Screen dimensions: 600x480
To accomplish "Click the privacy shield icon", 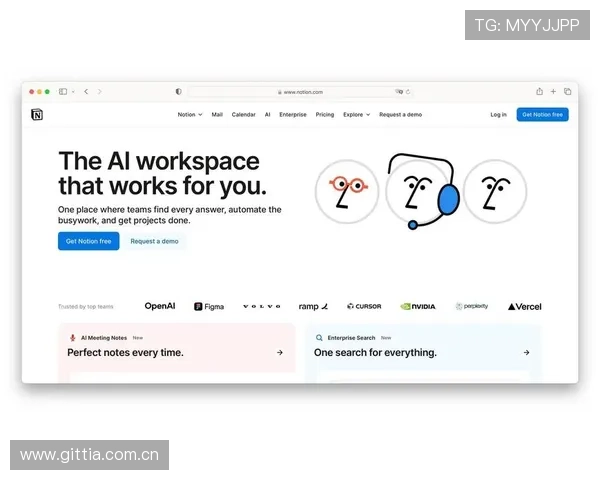I will [179, 91].
